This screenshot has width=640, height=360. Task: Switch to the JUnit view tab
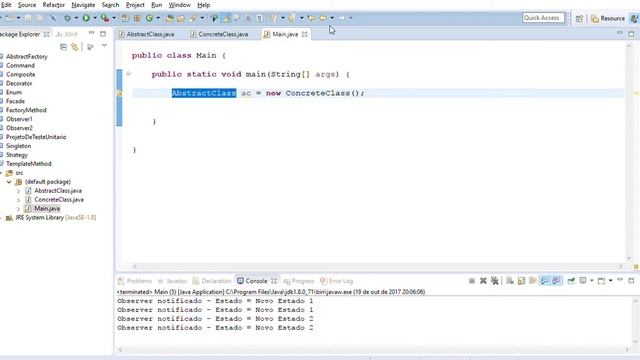67,34
